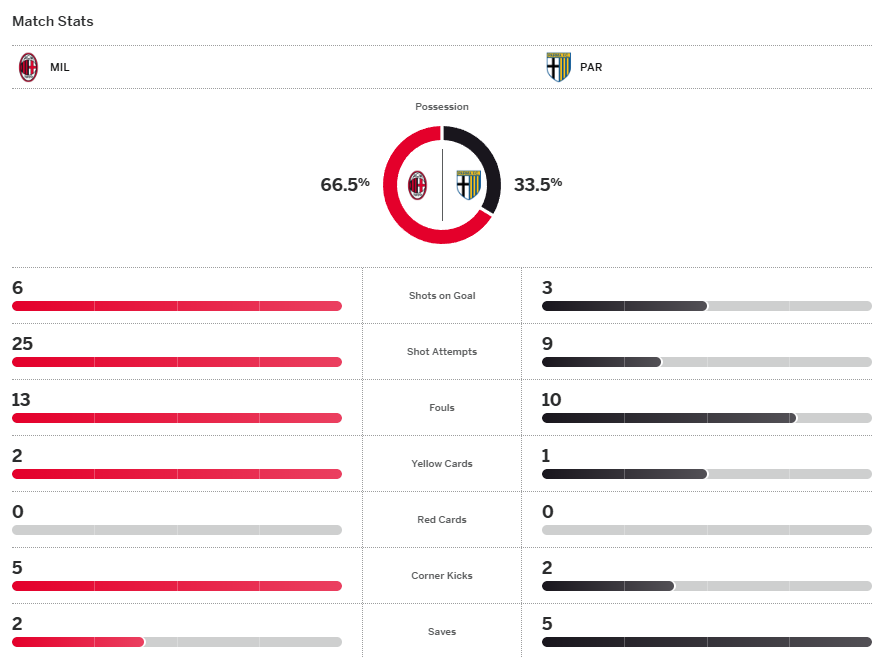Click Parma's dark Corner Kicks bar
Image resolution: width=882 pixels, height=657 pixels.
(607, 586)
